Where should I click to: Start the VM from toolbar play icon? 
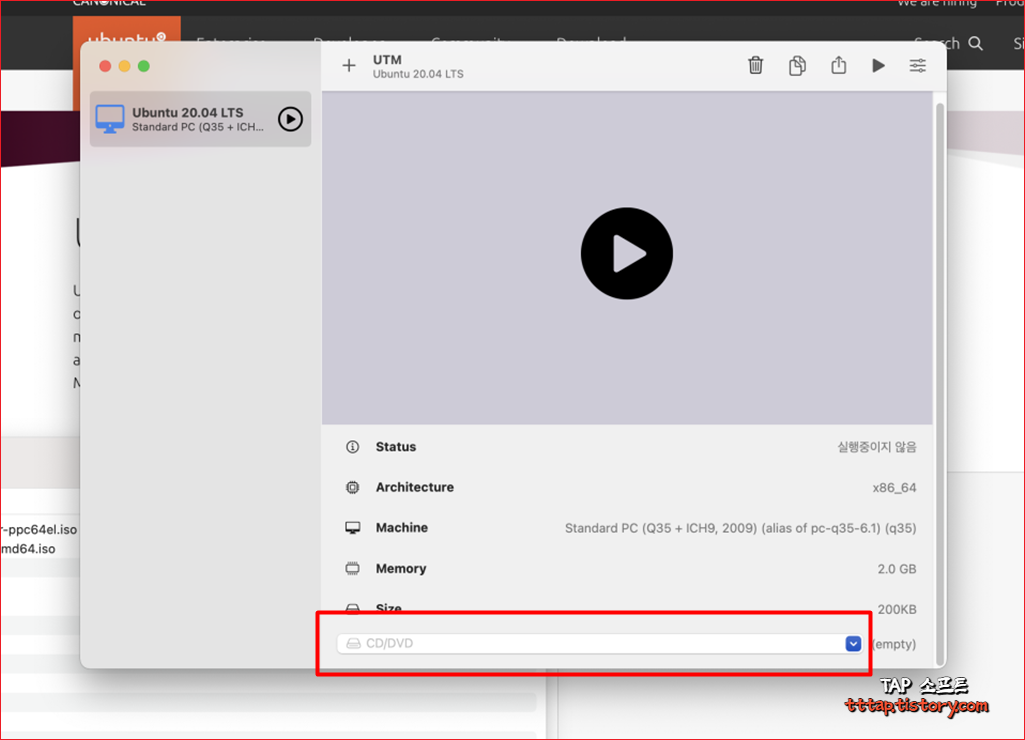point(879,65)
